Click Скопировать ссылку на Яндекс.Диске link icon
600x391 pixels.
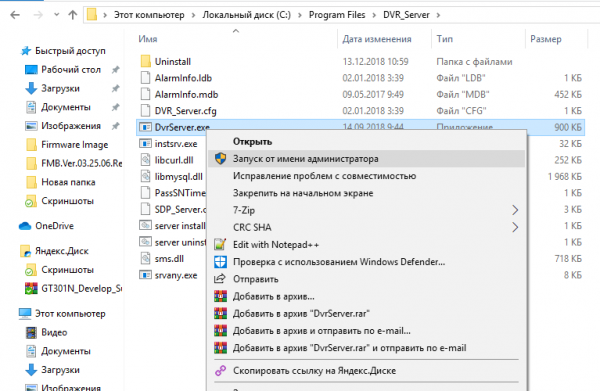tap(220, 370)
